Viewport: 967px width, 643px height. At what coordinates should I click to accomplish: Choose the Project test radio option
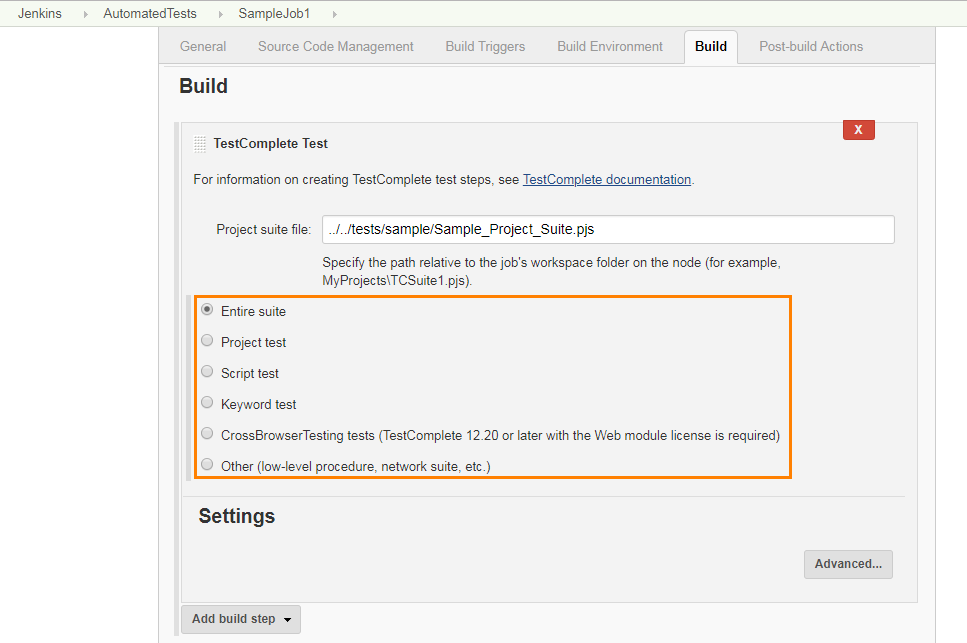207,340
